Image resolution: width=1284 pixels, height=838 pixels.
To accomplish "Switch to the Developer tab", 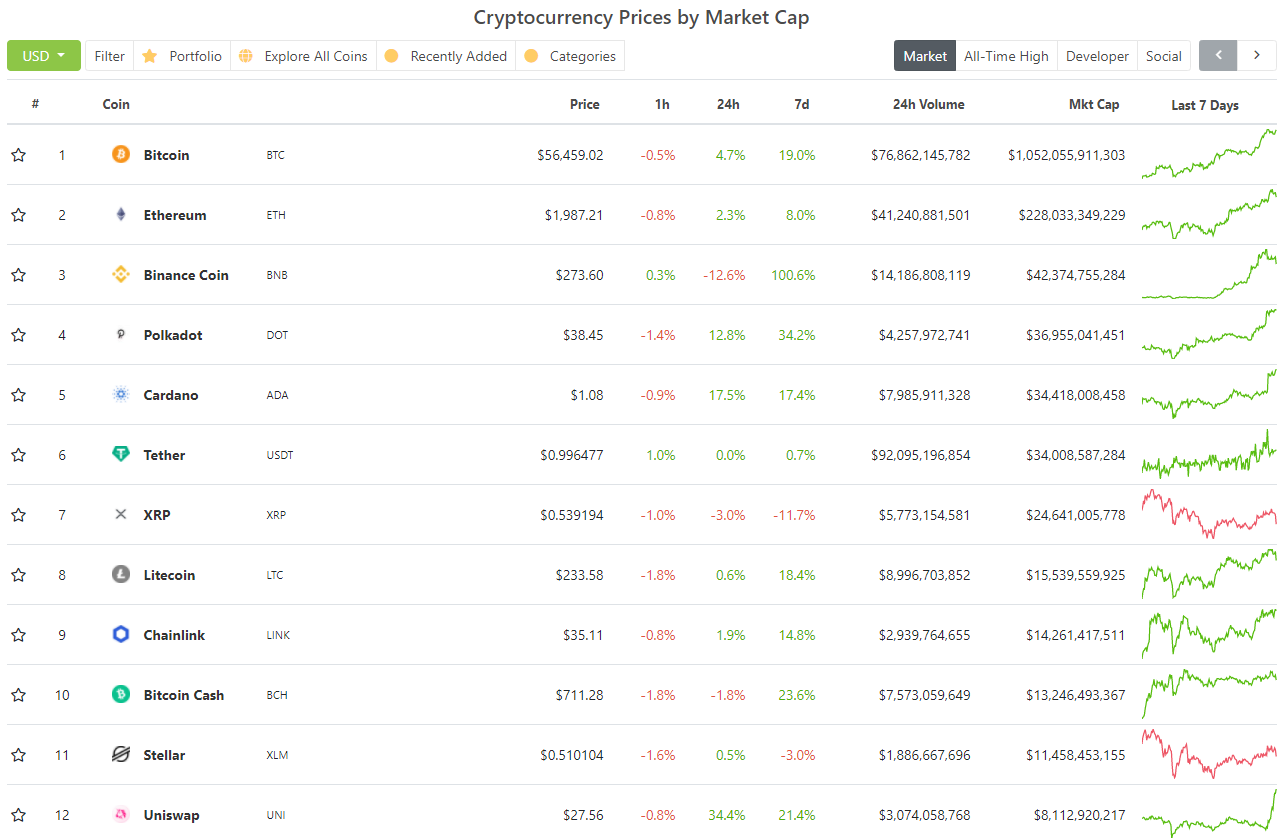I will (1097, 56).
